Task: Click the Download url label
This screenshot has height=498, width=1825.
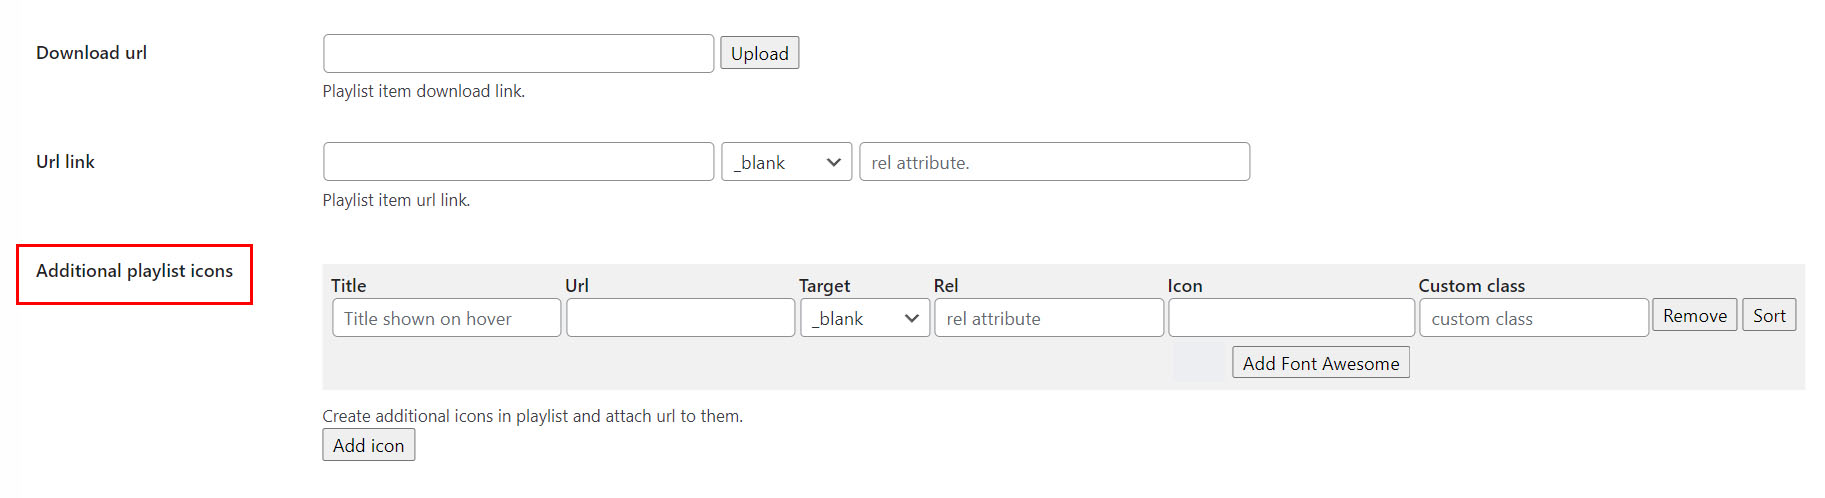Action: click(x=91, y=53)
